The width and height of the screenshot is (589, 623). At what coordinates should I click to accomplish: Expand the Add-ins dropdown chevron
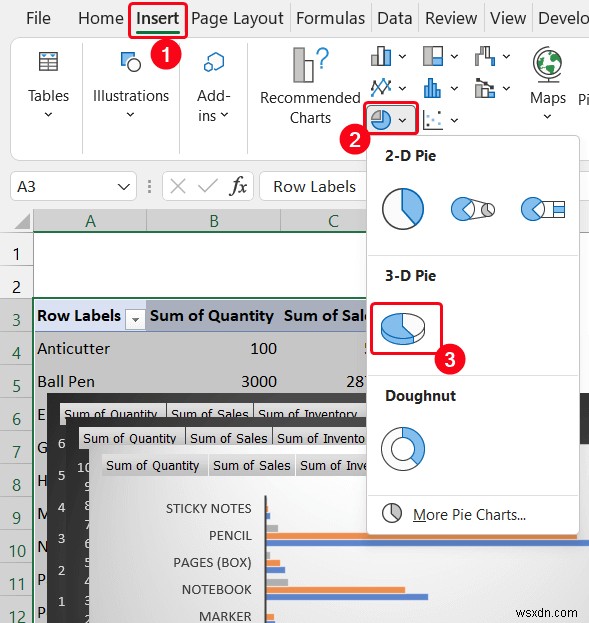click(x=225, y=114)
